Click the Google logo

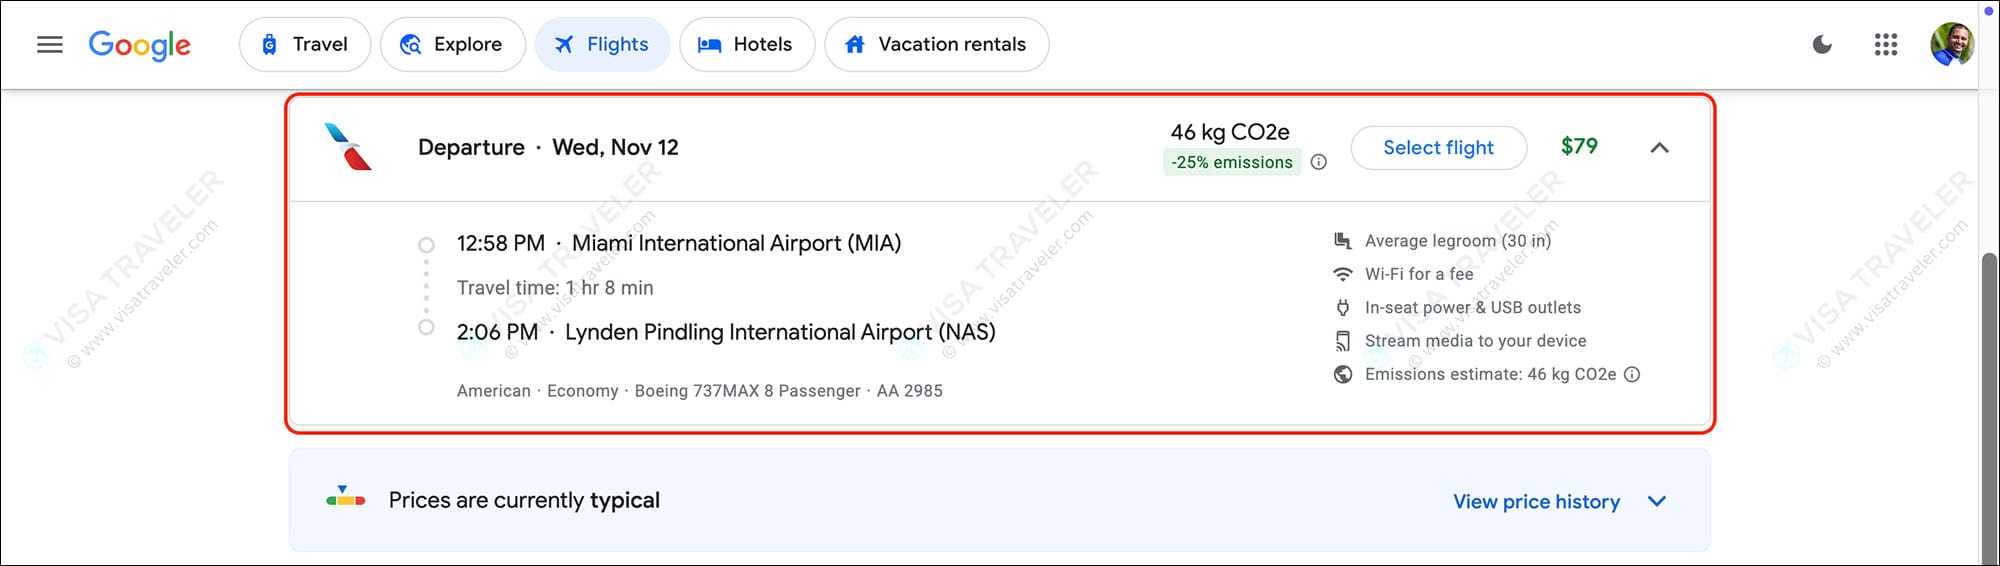click(x=139, y=45)
